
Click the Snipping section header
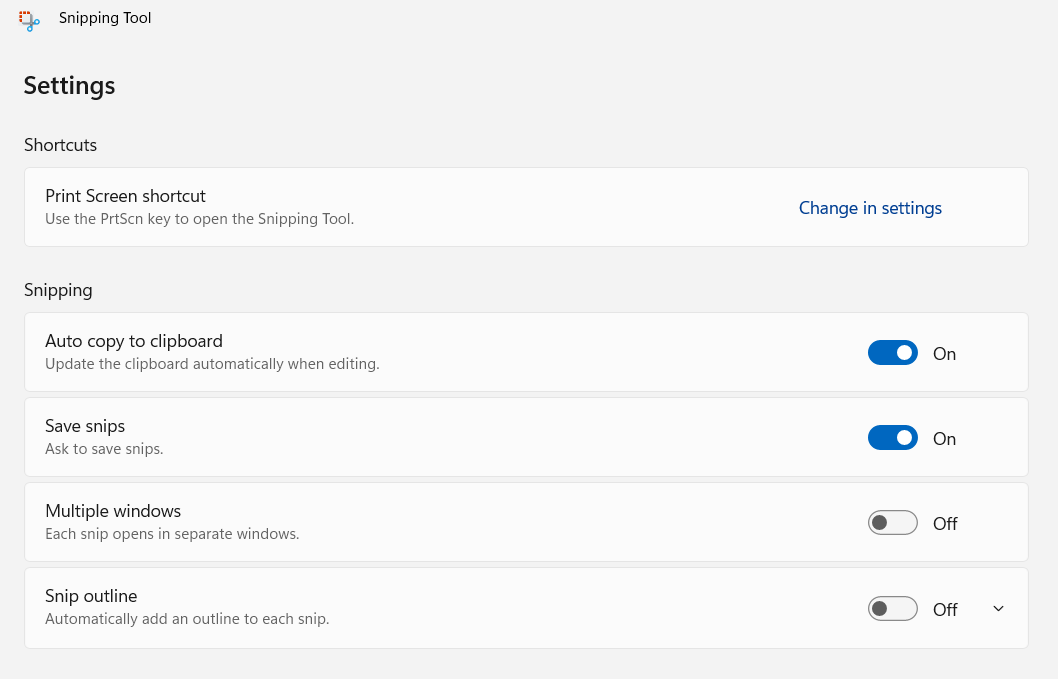(x=58, y=290)
